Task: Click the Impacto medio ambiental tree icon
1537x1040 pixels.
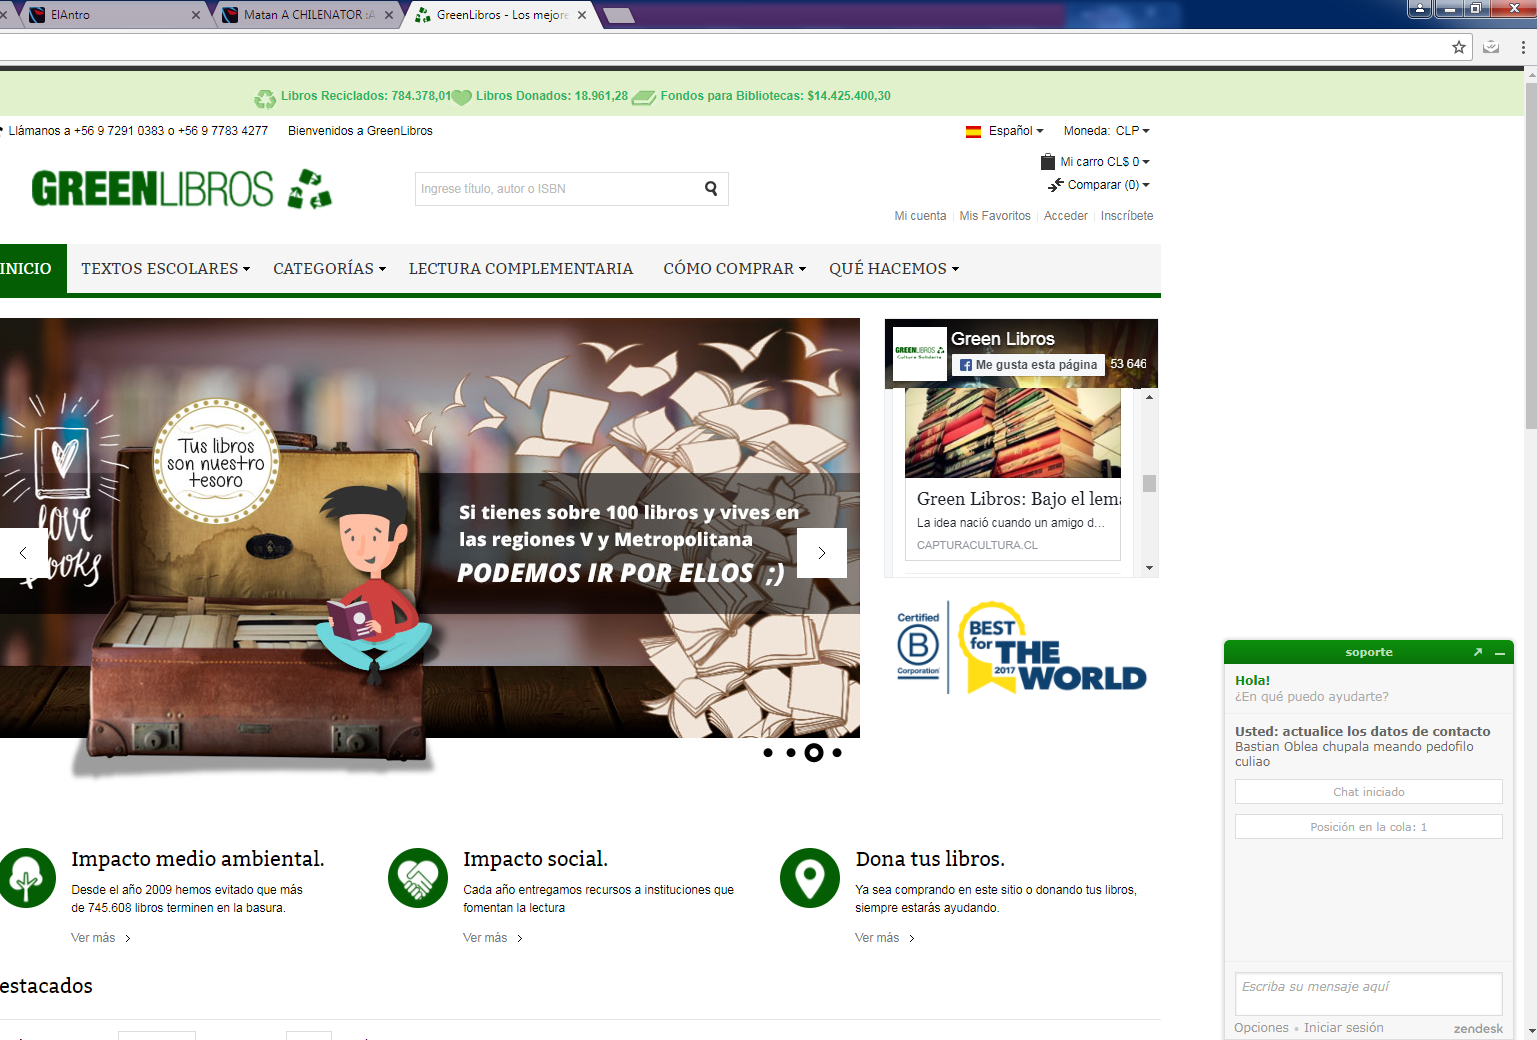Action: tap(27, 878)
